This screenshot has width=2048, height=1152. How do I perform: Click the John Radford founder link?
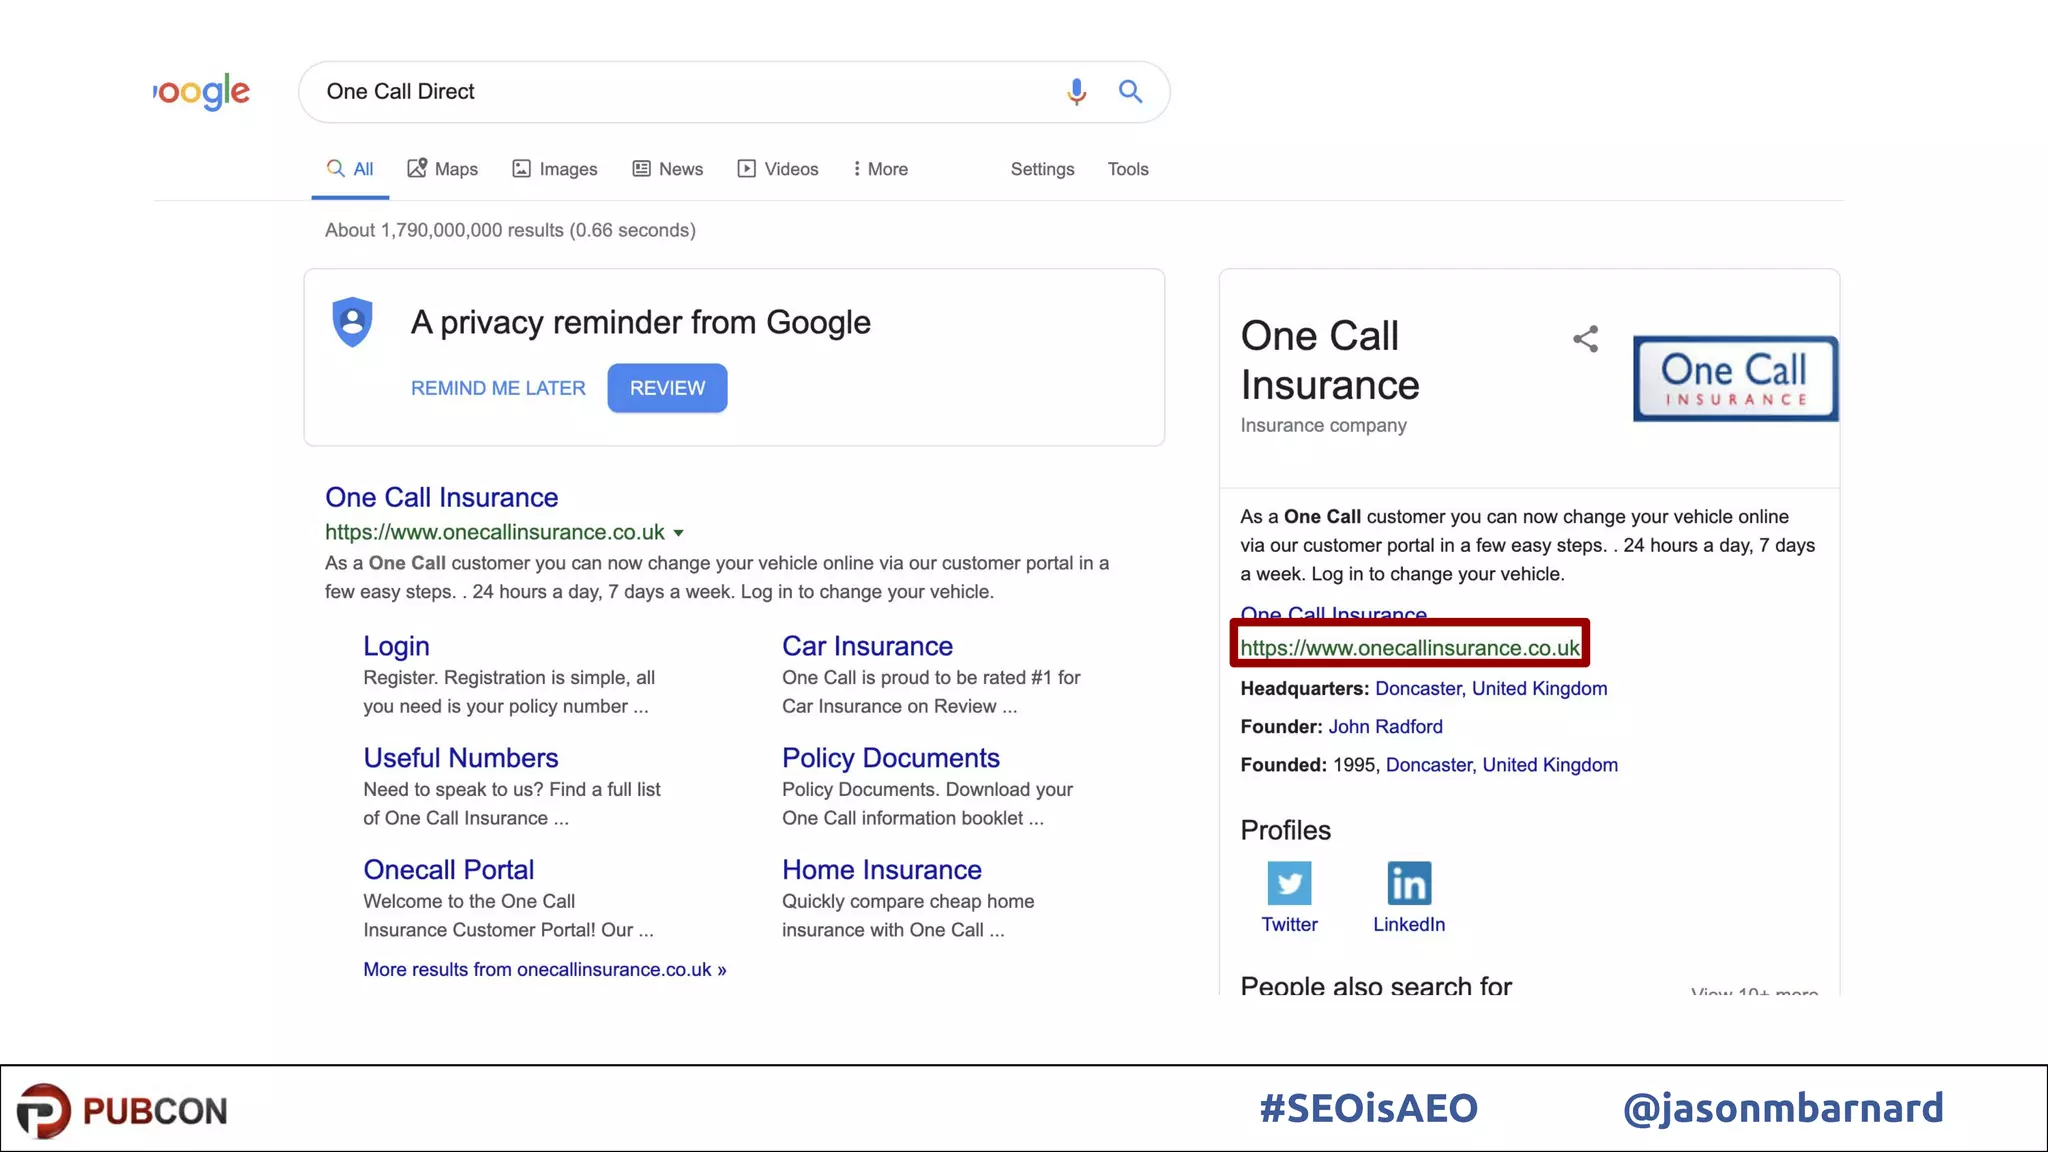1385,727
